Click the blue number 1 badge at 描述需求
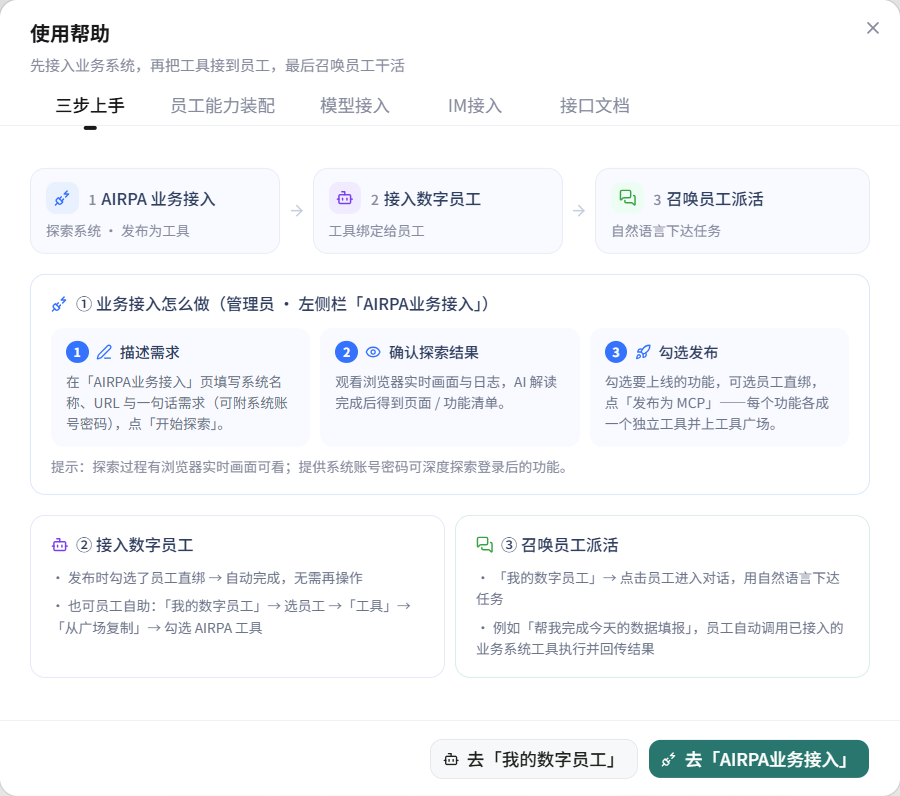The image size is (900, 796). pyautogui.click(x=77, y=352)
